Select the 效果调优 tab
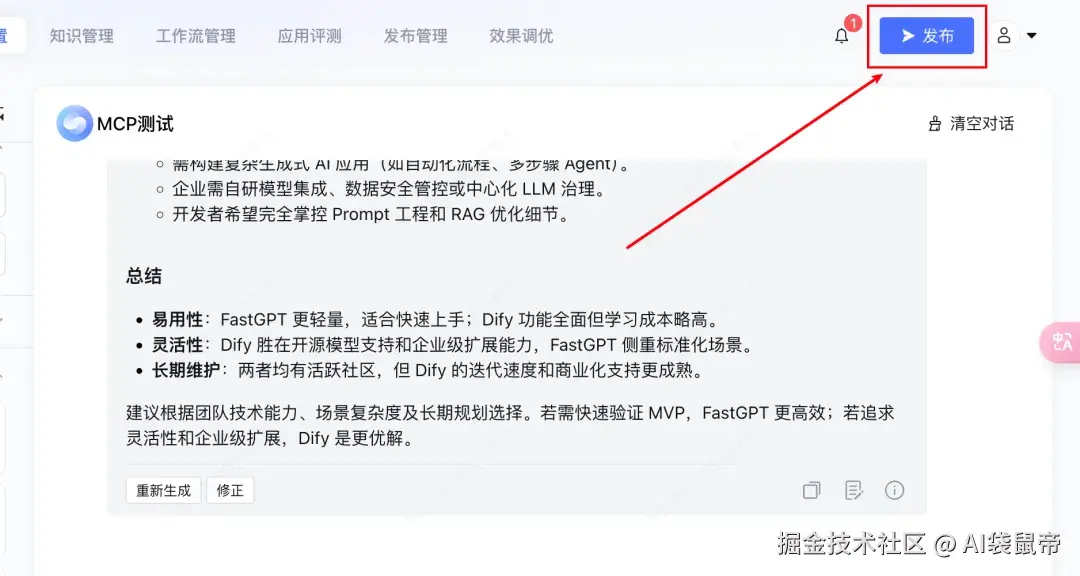Image resolution: width=1080 pixels, height=576 pixels. coord(521,36)
